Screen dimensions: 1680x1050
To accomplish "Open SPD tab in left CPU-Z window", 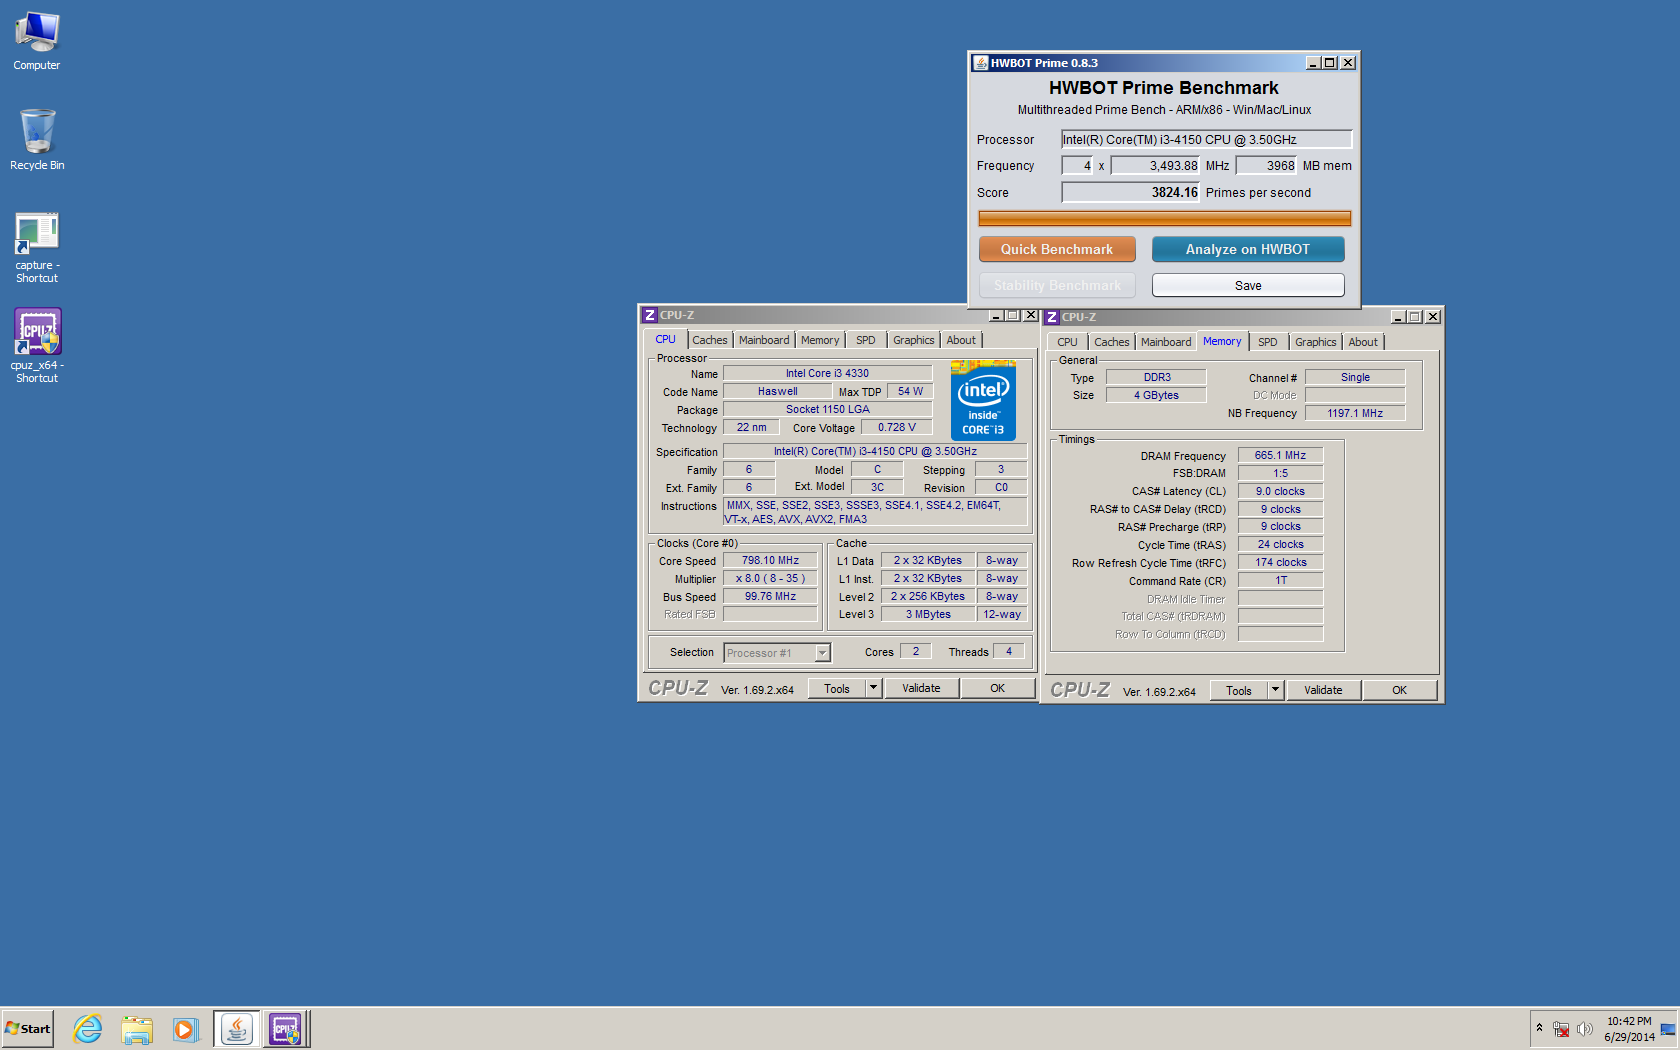I will pyautogui.click(x=866, y=340).
